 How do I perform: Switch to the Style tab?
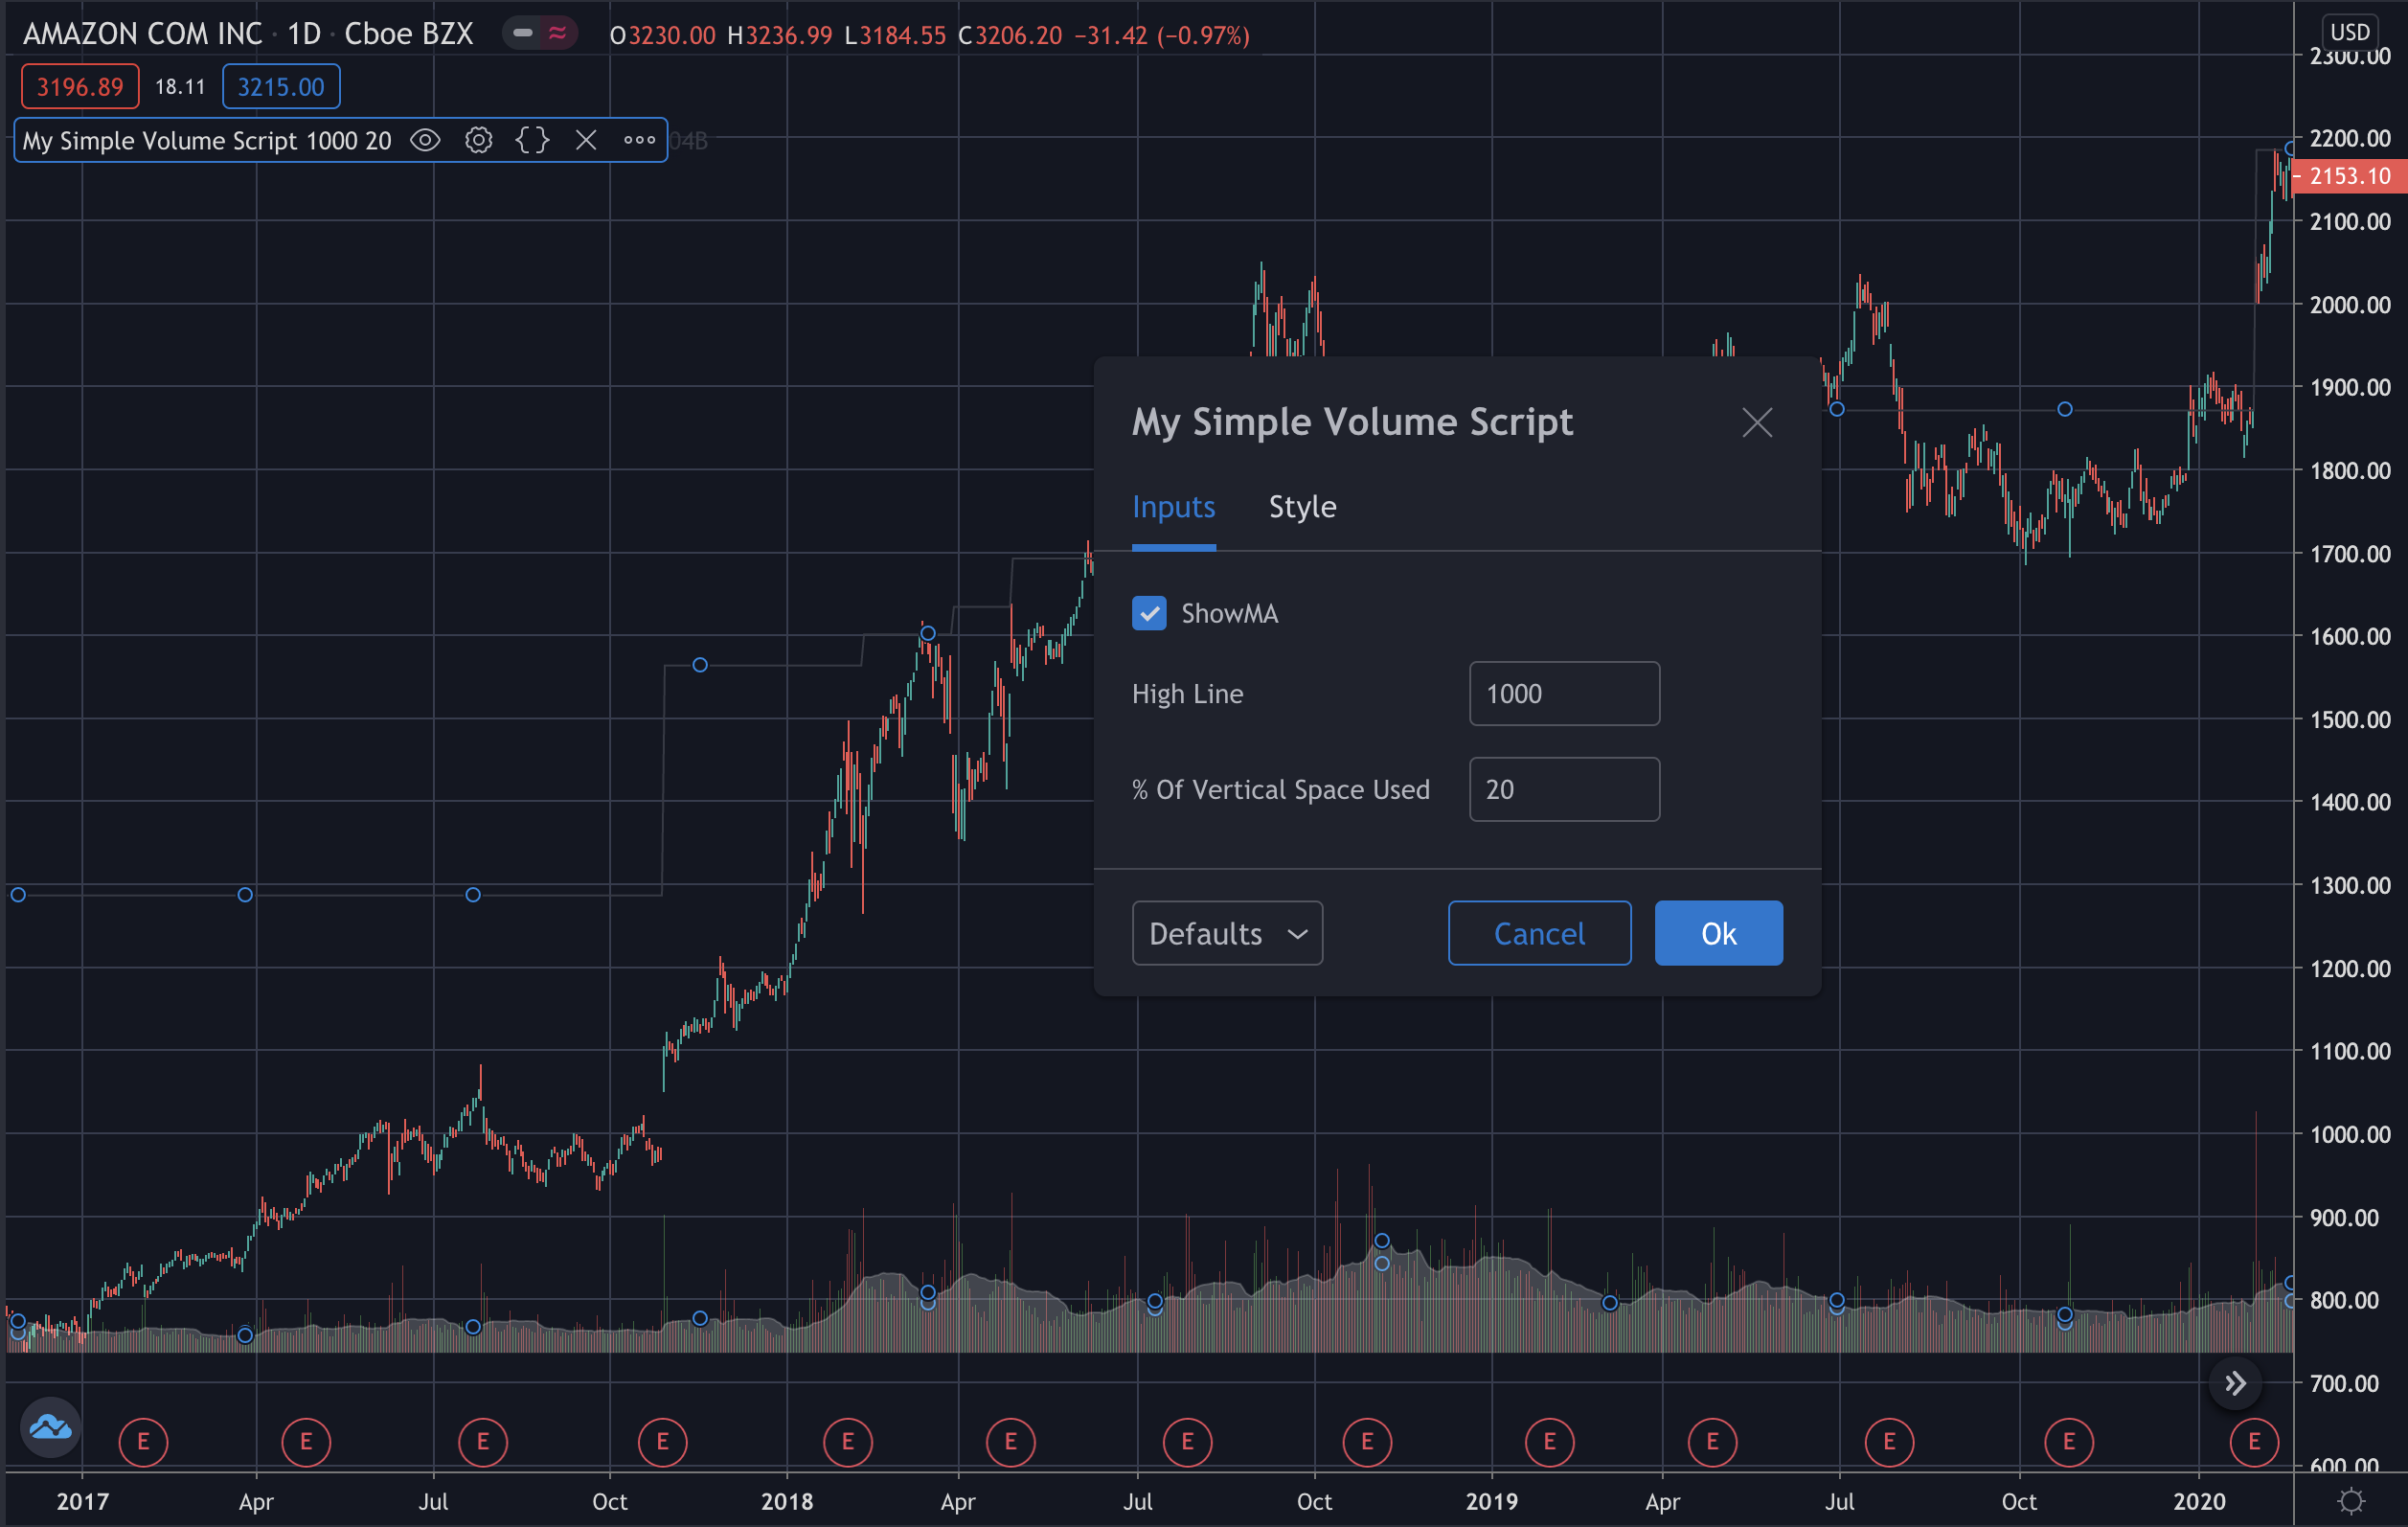coord(1302,507)
